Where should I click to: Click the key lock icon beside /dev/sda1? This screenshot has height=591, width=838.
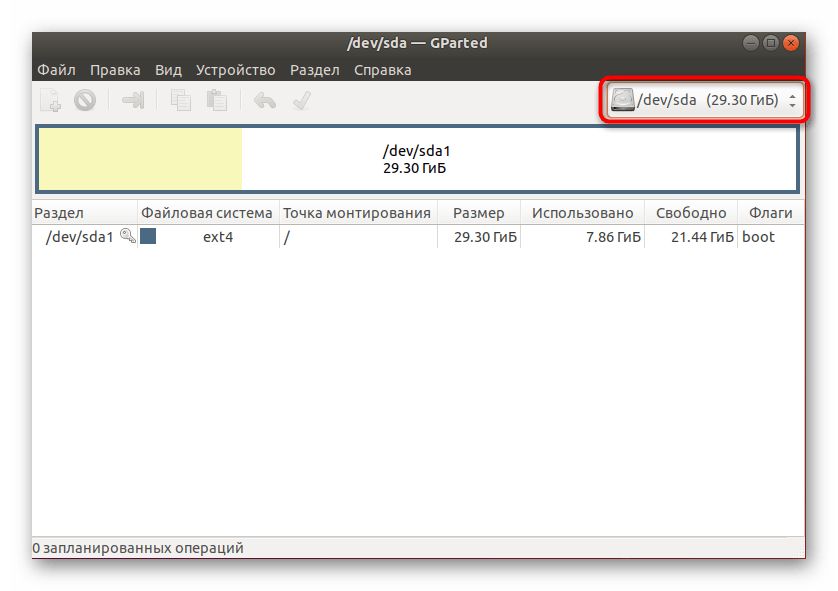point(127,236)
